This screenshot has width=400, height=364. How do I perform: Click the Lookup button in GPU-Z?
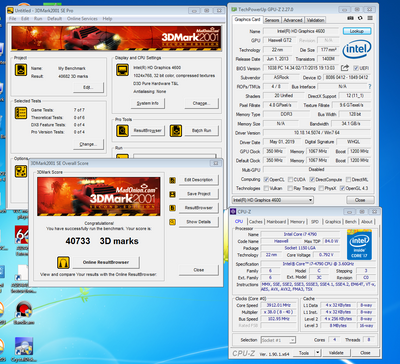pos(357,31)
